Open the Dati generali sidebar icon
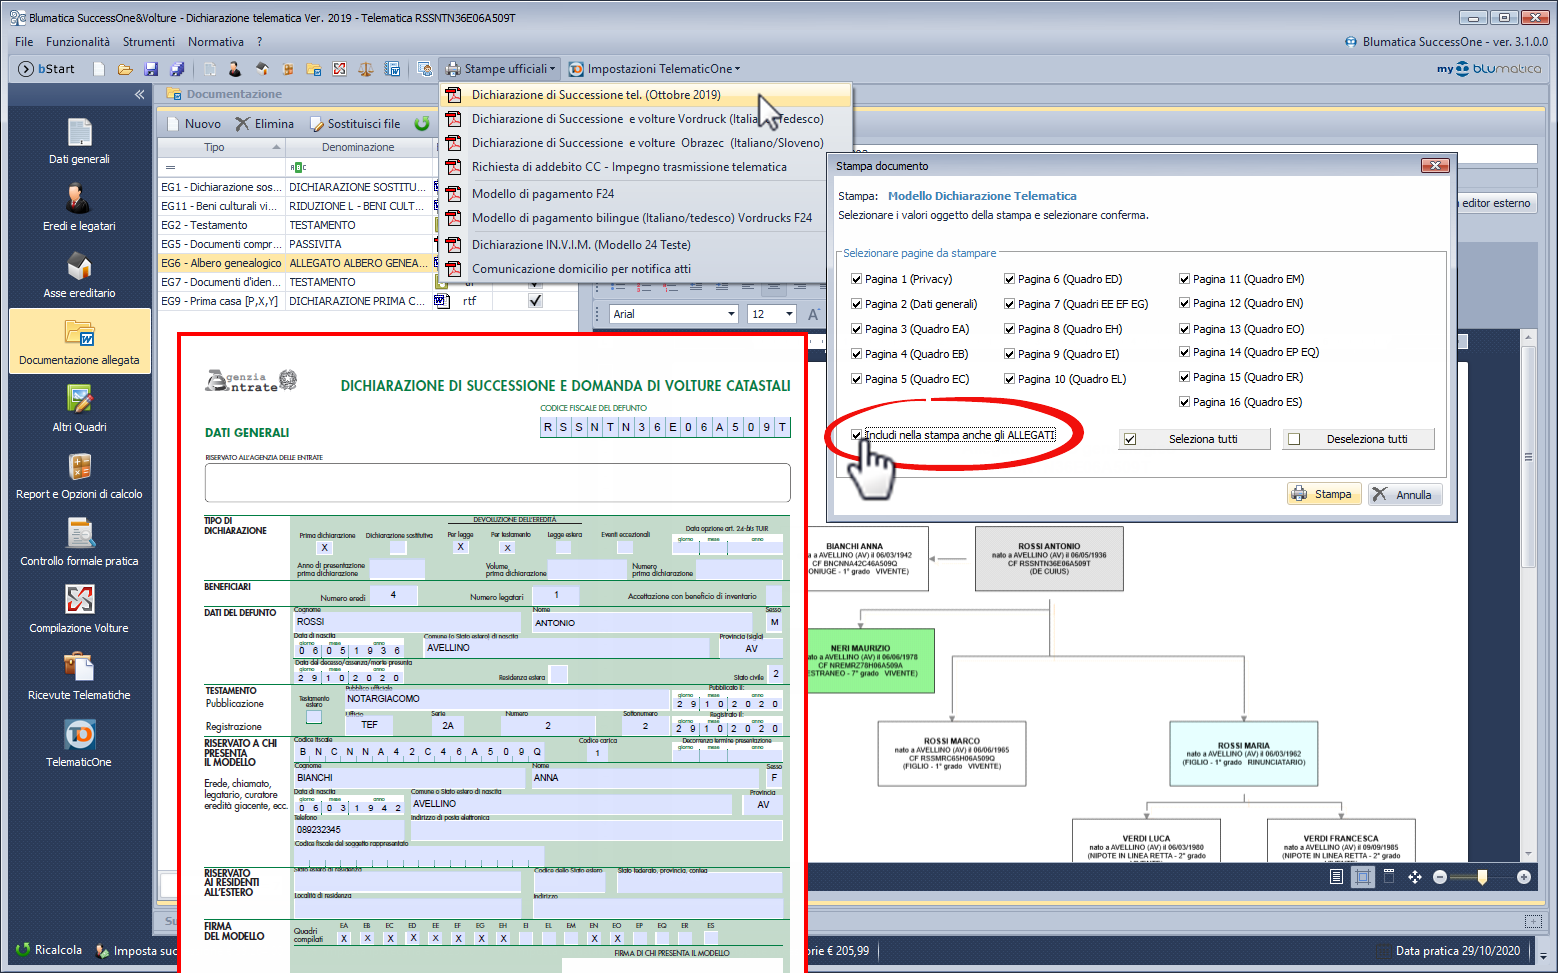This screenshot has height=973, width=1558. click(x=79, y=133)
